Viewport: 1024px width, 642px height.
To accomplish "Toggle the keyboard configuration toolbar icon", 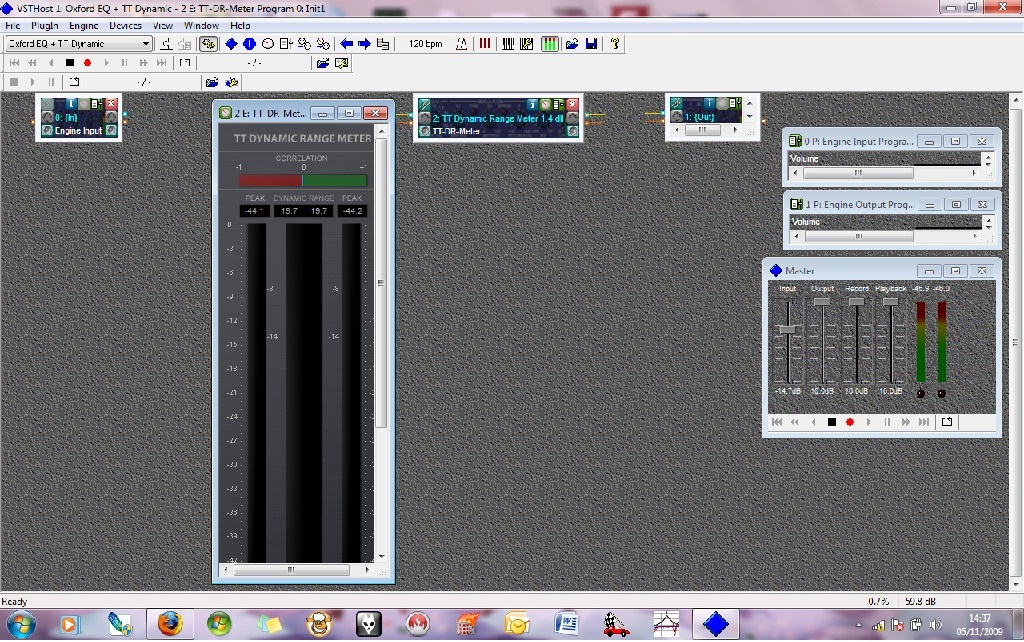I will click(526, 44).
